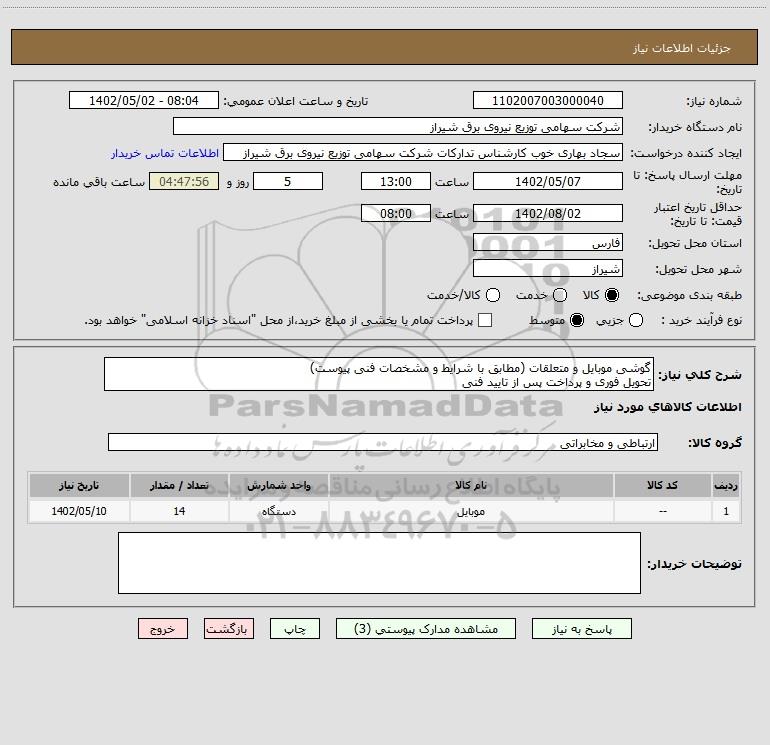Click the تعداد / مقدار column header

179,485
